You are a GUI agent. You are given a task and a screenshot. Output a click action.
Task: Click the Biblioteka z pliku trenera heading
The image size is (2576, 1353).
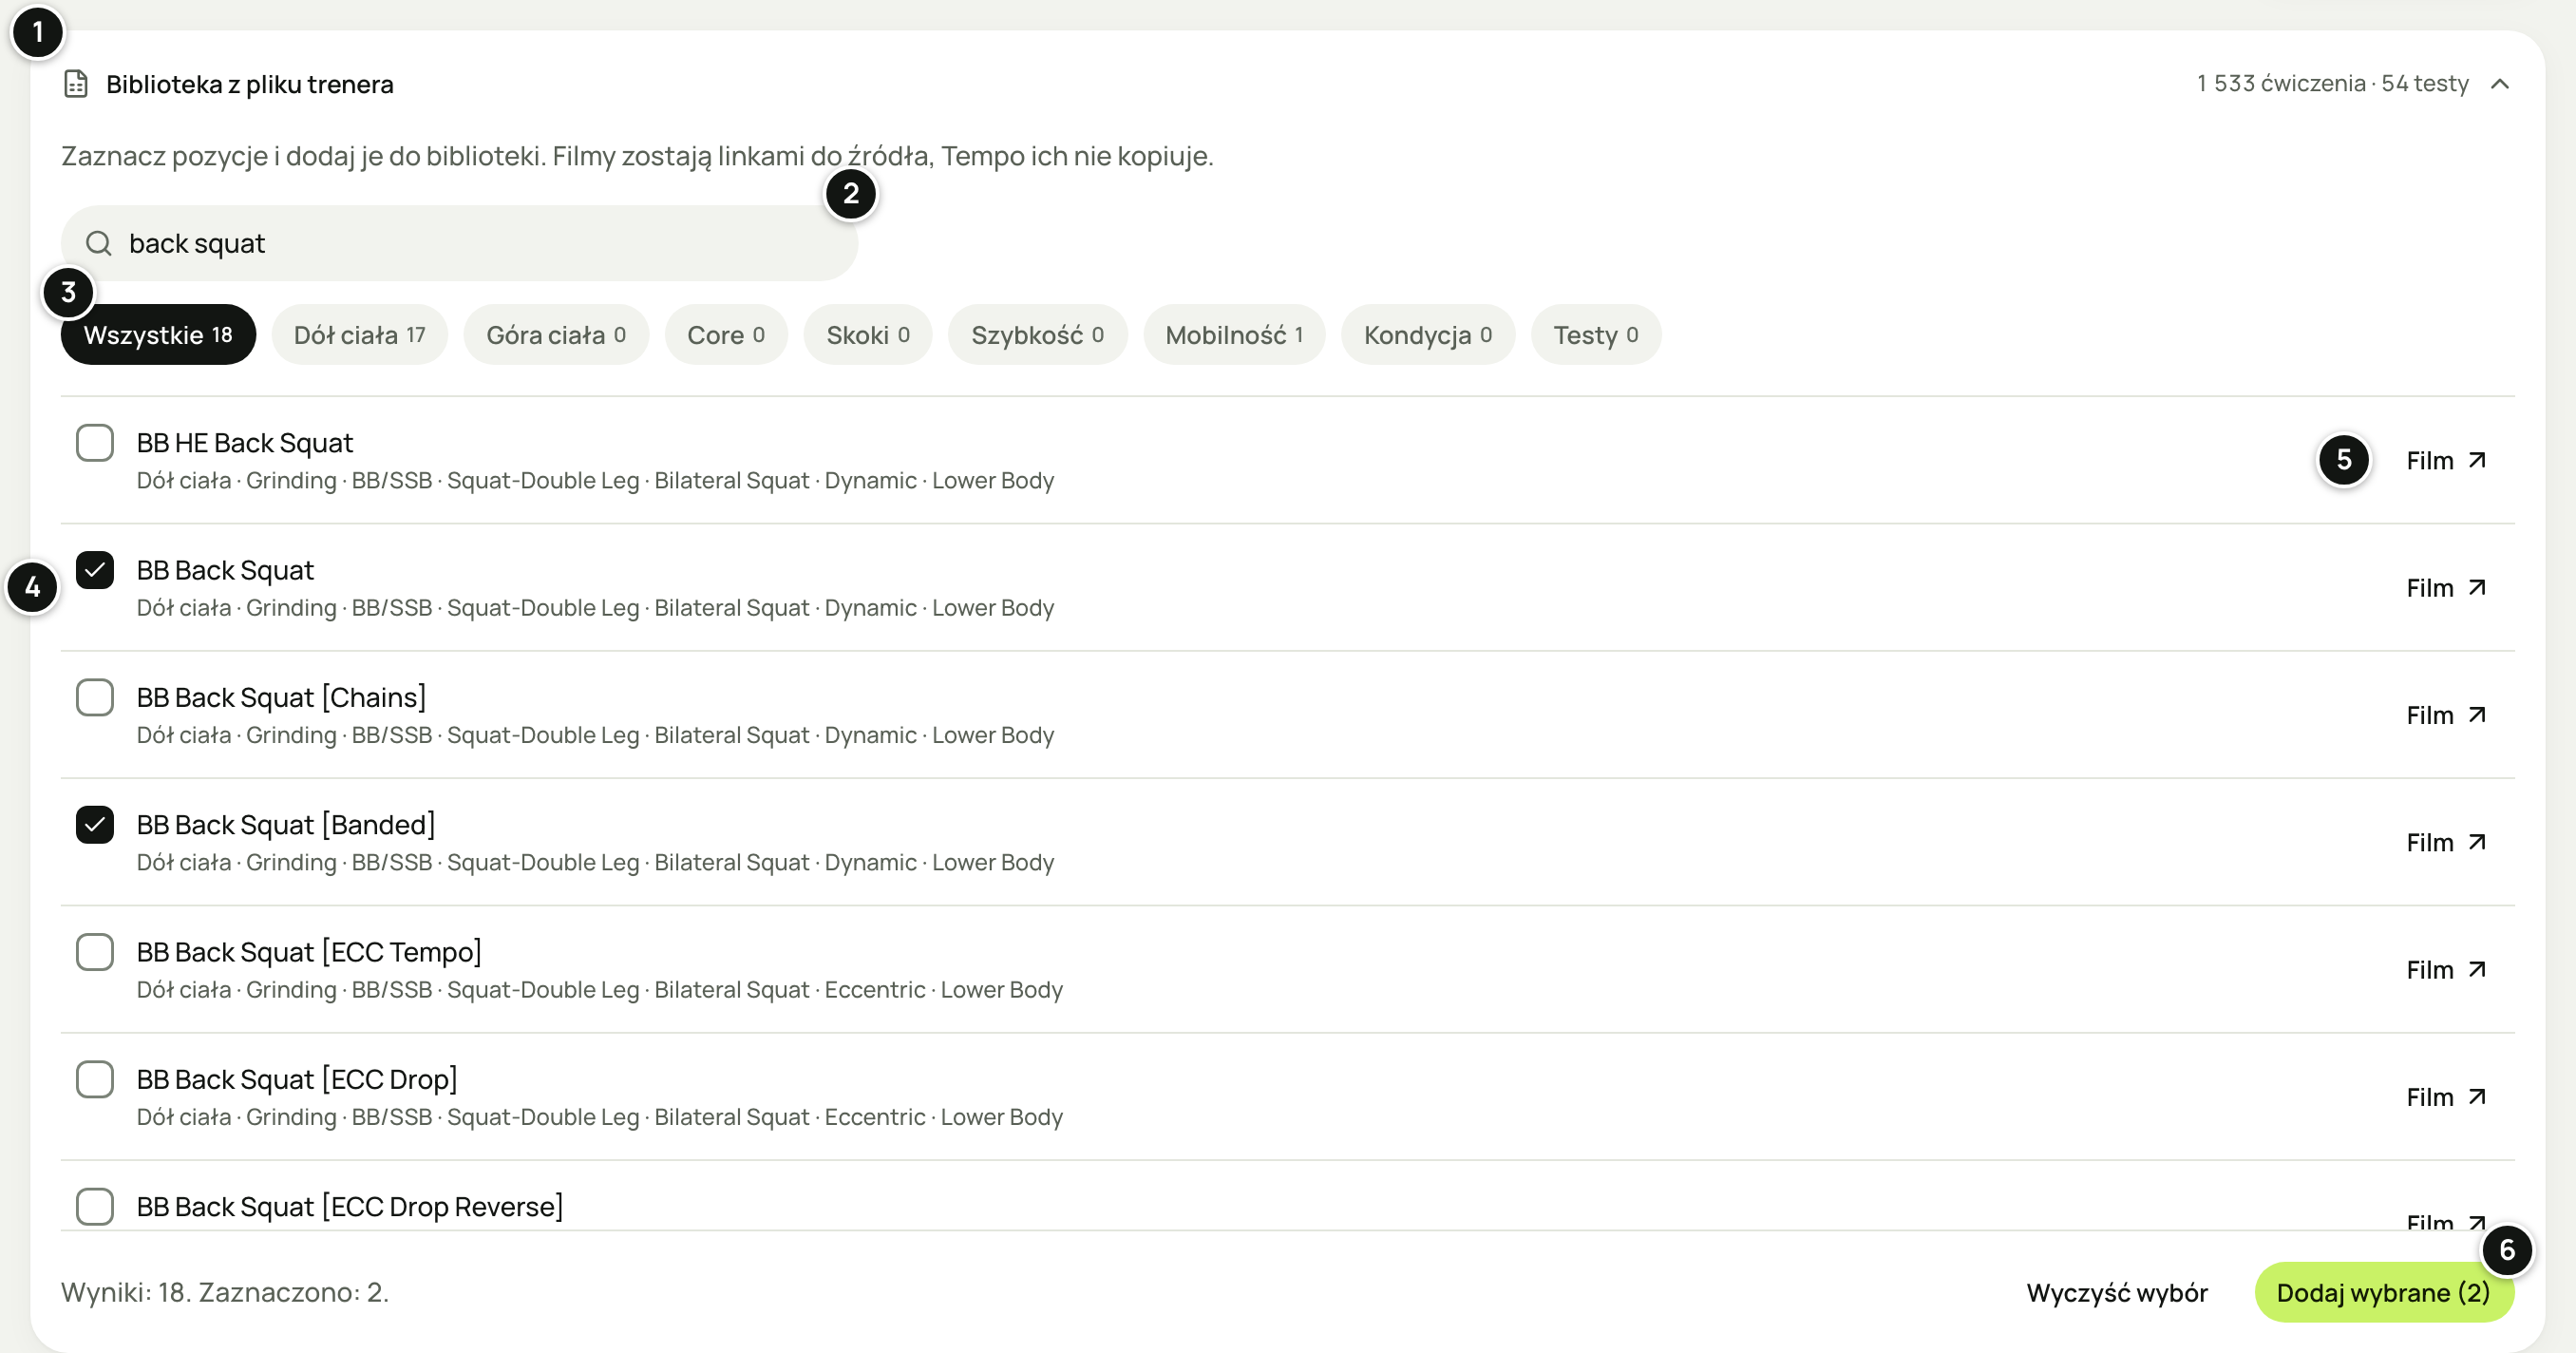click(250, 84)
